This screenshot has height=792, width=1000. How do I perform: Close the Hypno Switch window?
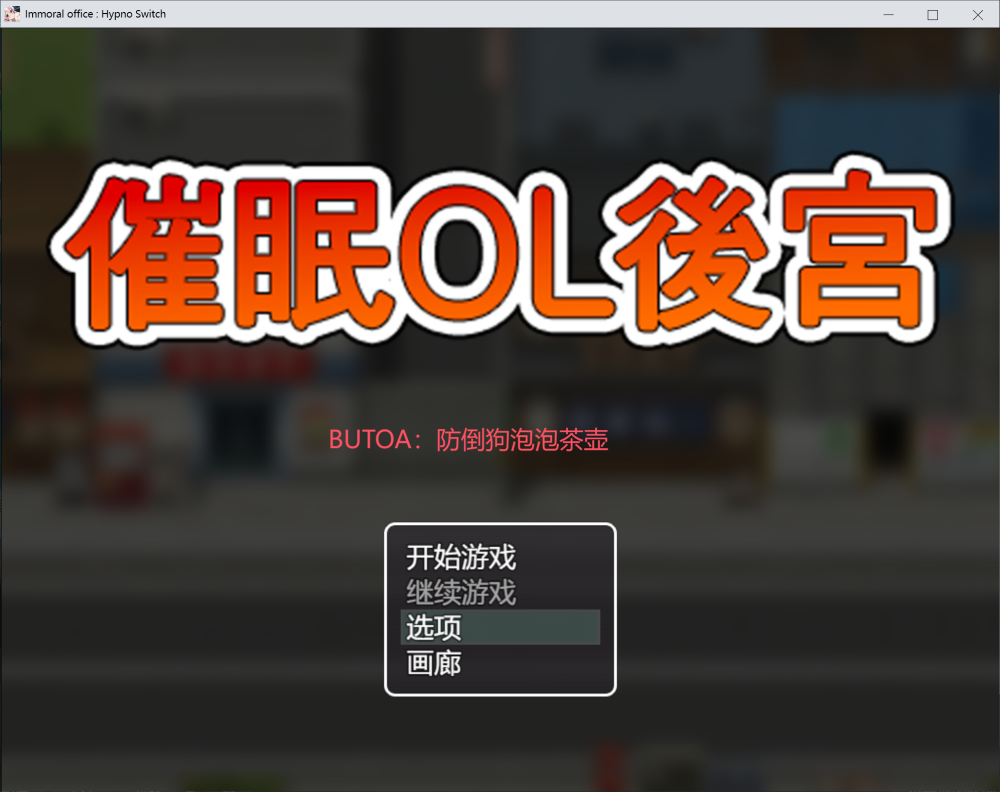(978, 14)
